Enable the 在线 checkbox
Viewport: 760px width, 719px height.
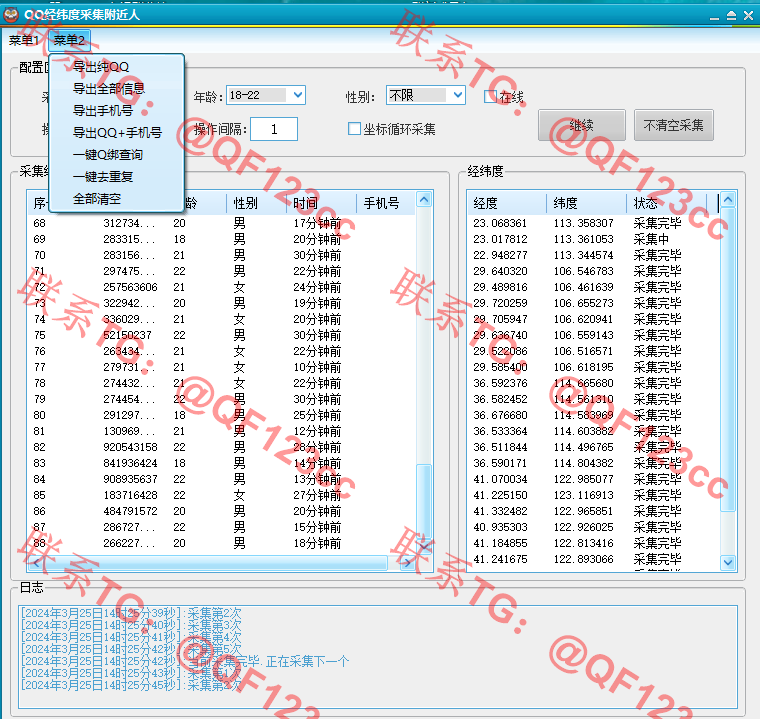(490, 96)
